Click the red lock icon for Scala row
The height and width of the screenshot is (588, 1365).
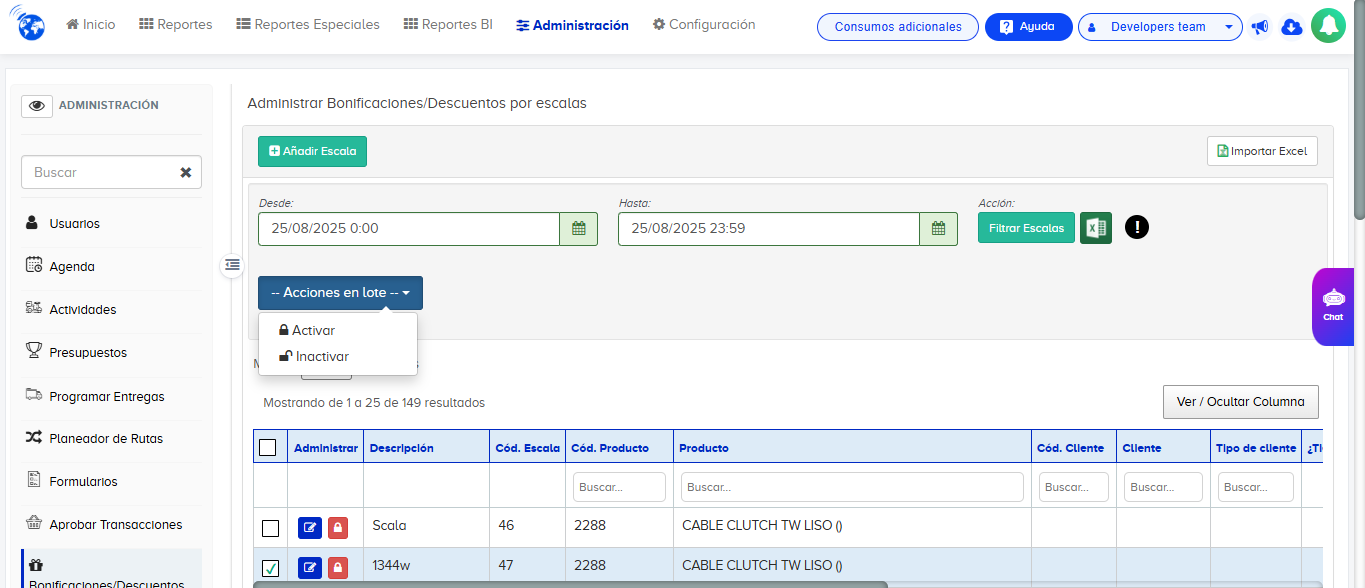[x=338, y=528]
